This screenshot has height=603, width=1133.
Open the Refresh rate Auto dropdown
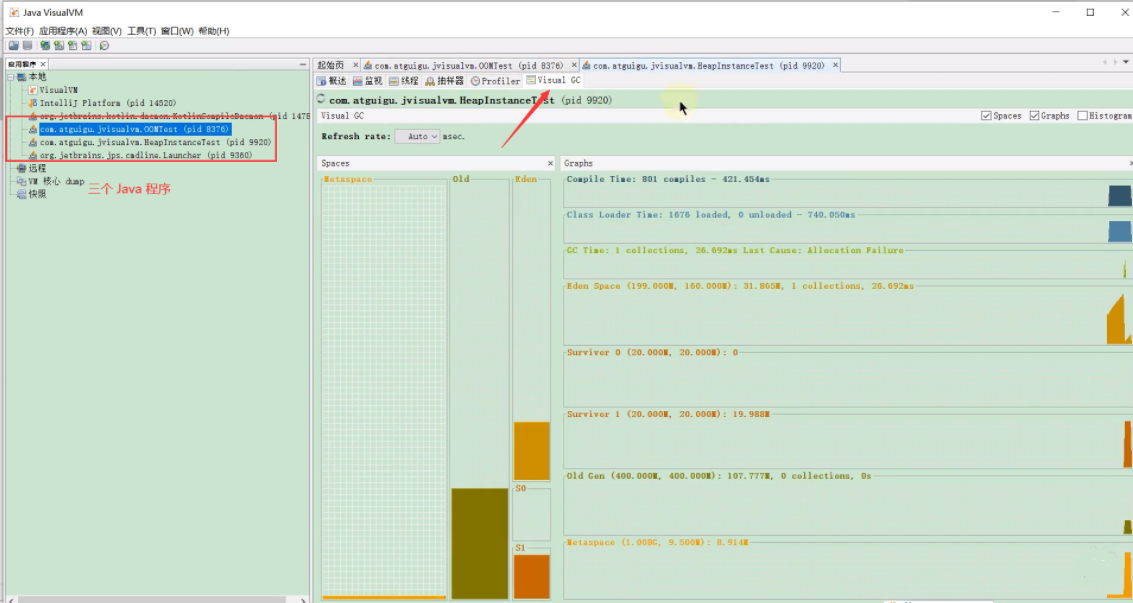[417, 136]
